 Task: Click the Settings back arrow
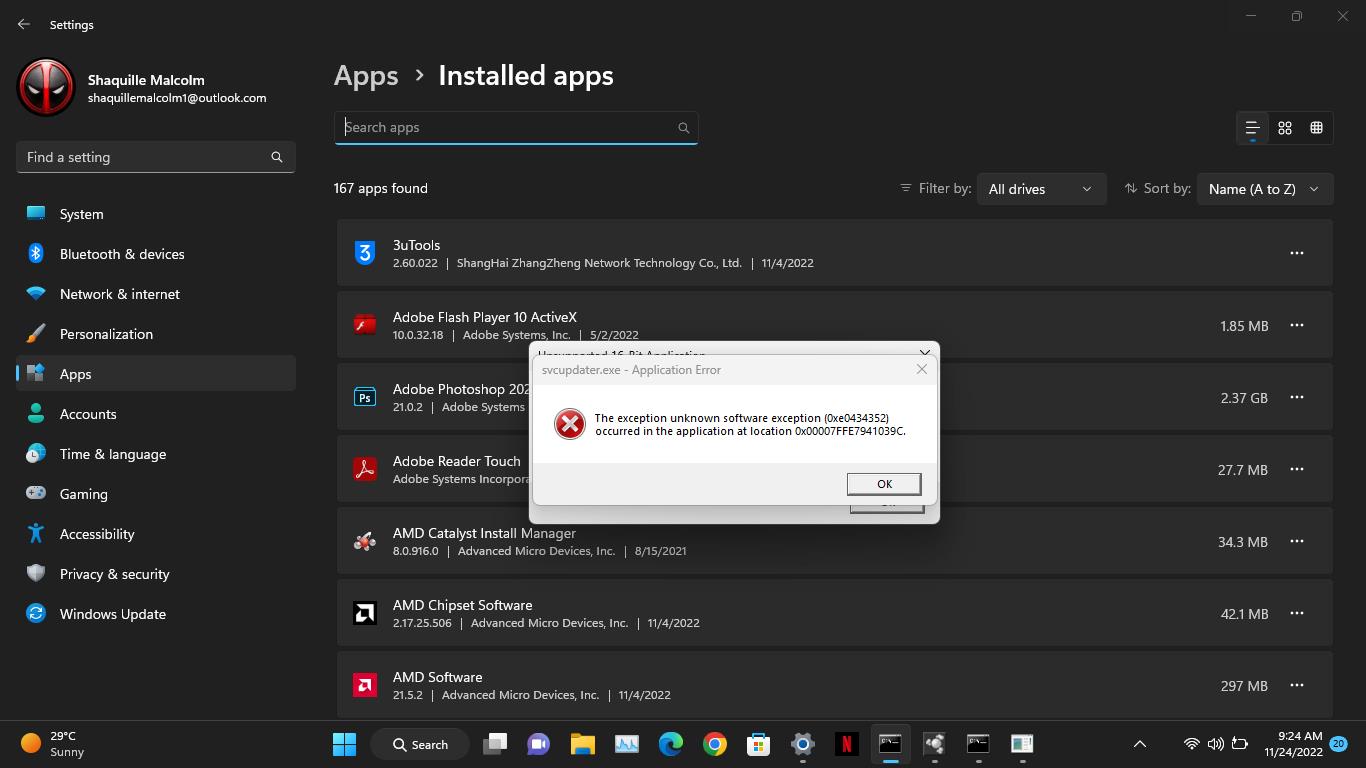click(x=24, y=24)
